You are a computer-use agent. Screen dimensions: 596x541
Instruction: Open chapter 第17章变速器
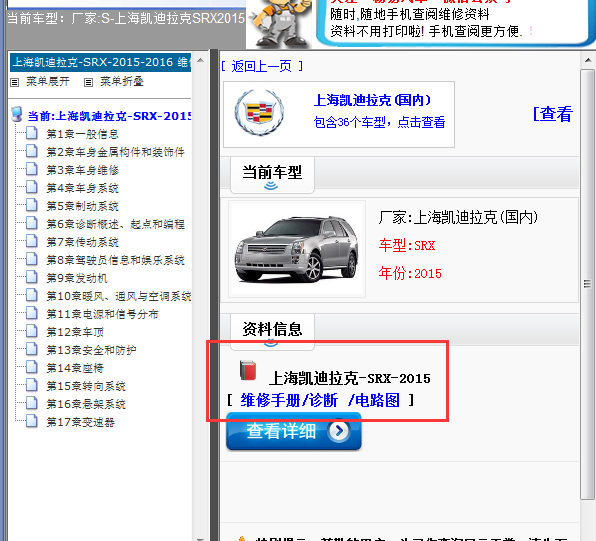[80, 422]
